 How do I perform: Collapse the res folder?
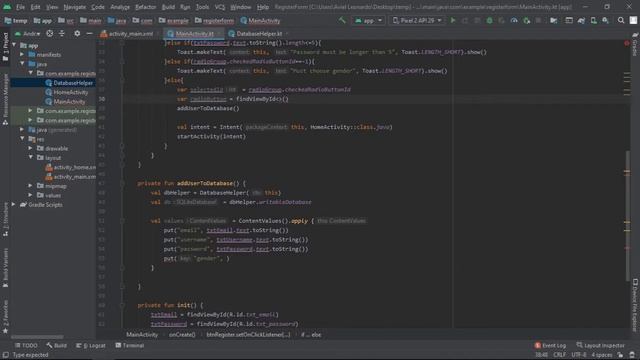pyautogui.click(x=22, y=139)
